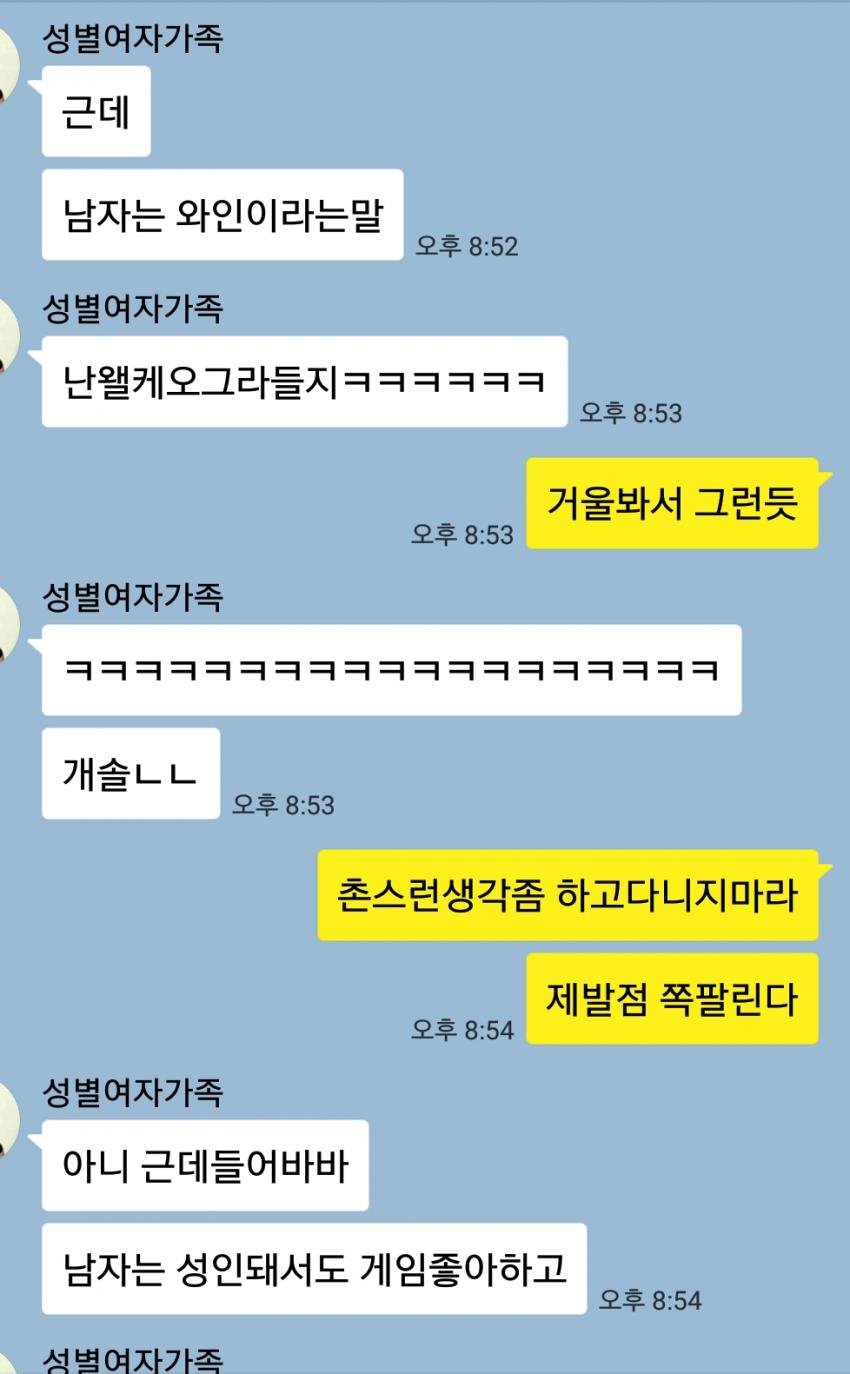
Task: Select the '근데' chat bubble
Action: tap(96, 112)
